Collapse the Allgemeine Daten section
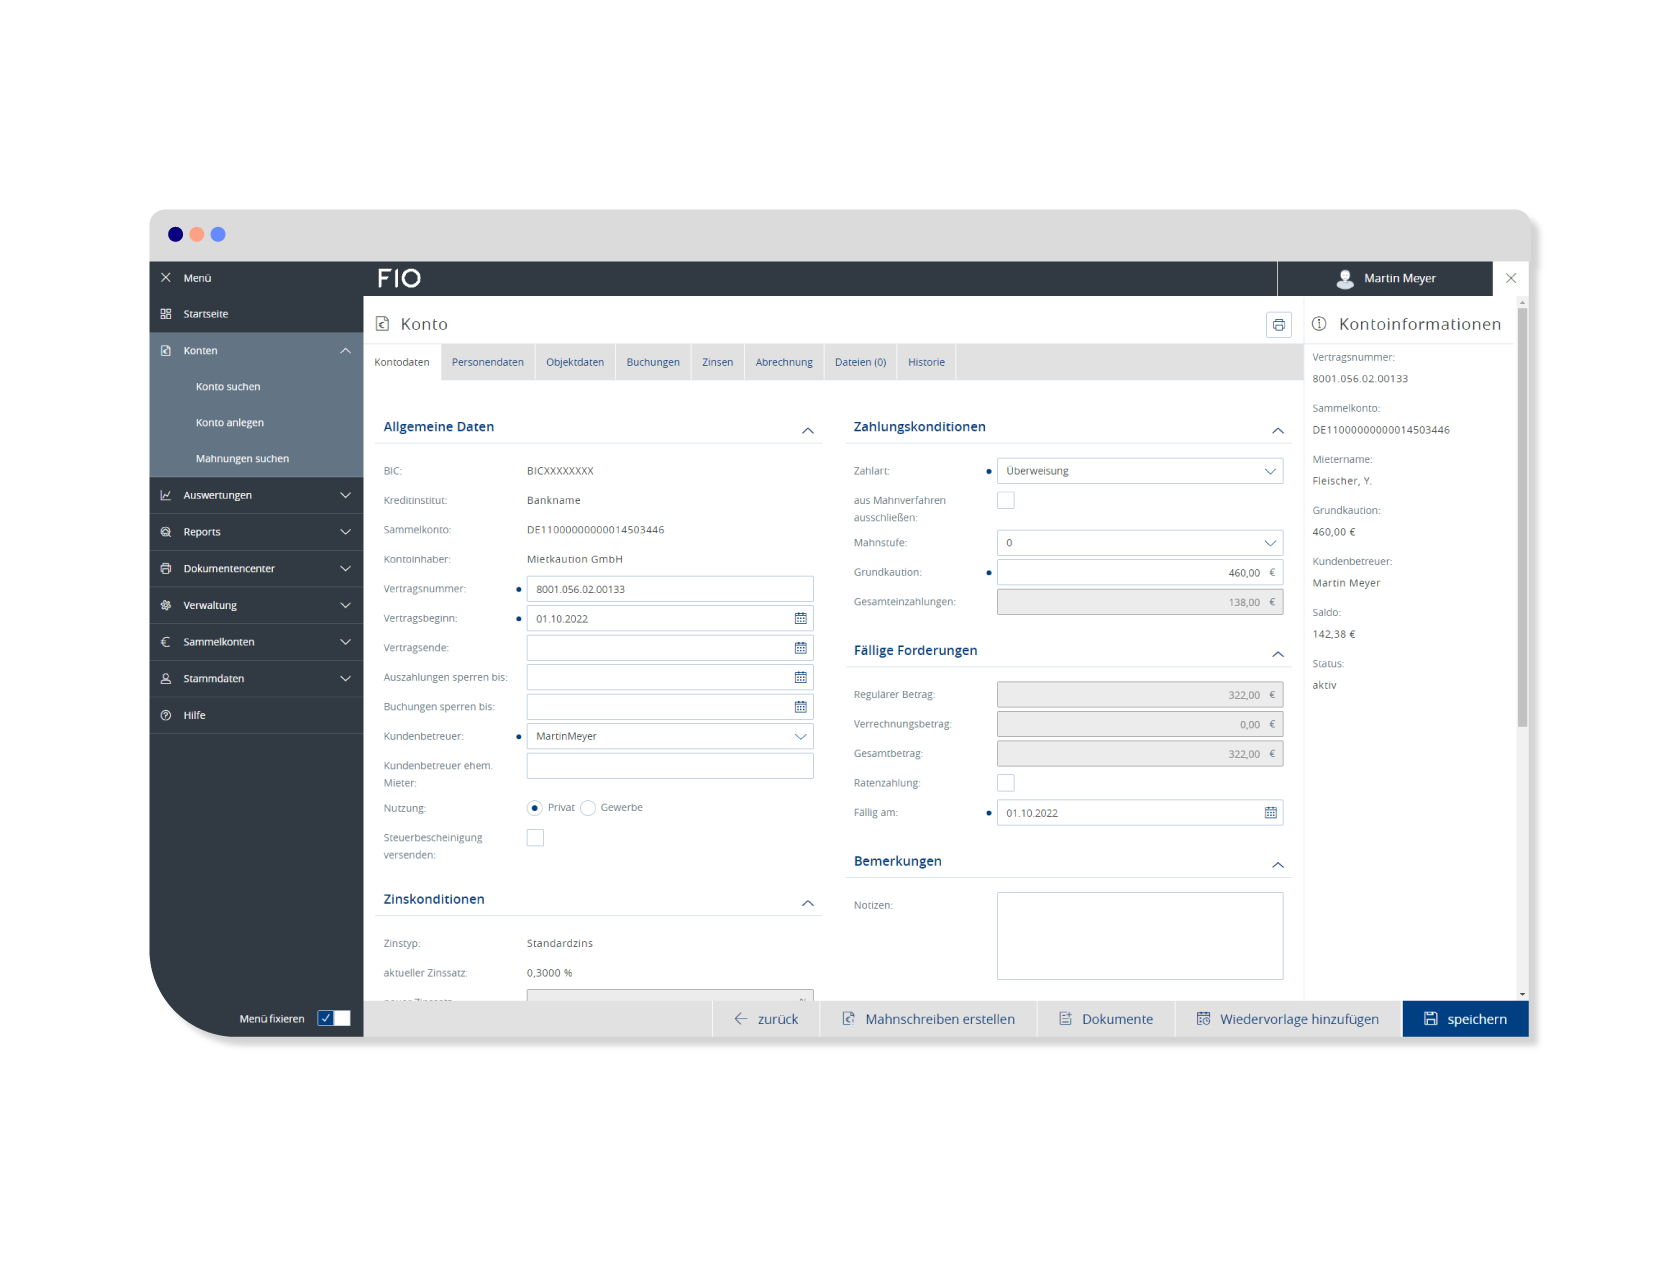Screen dimensions: 1680x1280 [808, 430]
